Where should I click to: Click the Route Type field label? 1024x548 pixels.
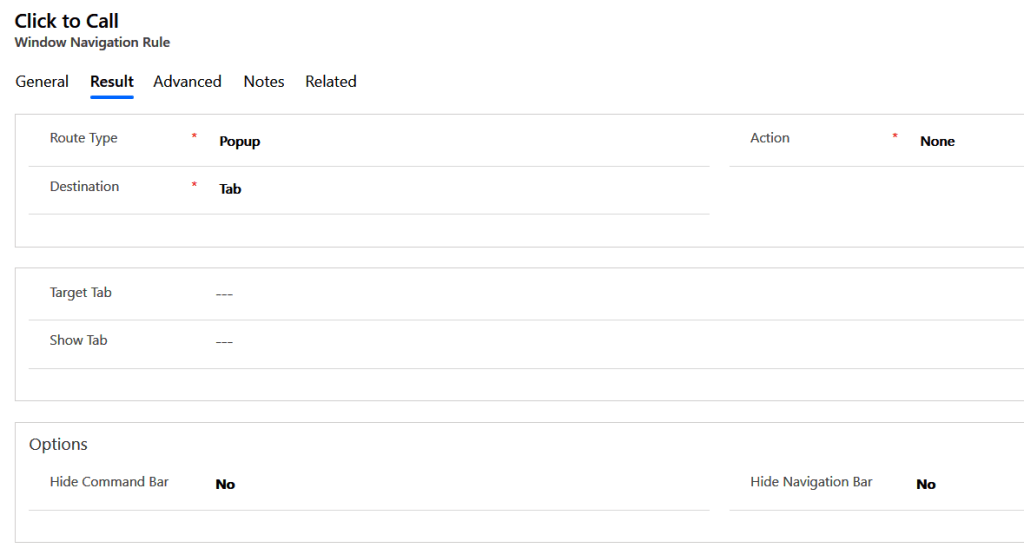click(84, 138)
